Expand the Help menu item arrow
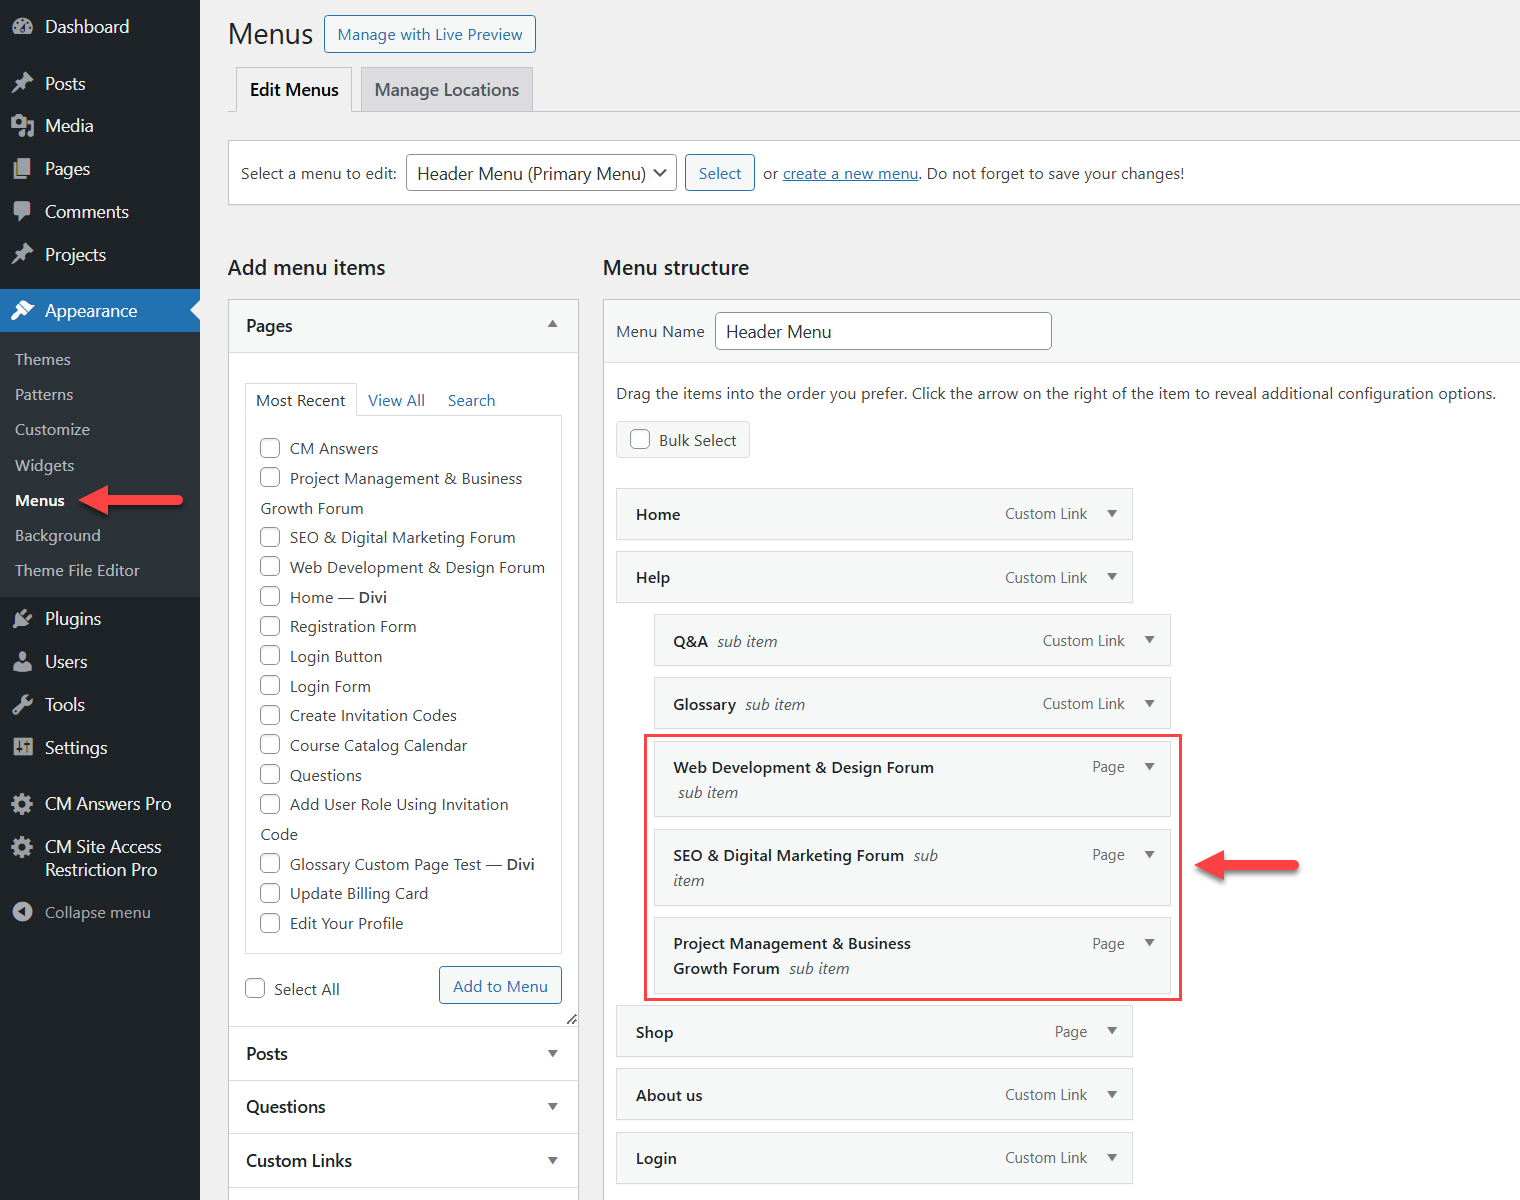This screenshot has width=1520, height=1200. pyautogui.click(x=1112, y=577)
